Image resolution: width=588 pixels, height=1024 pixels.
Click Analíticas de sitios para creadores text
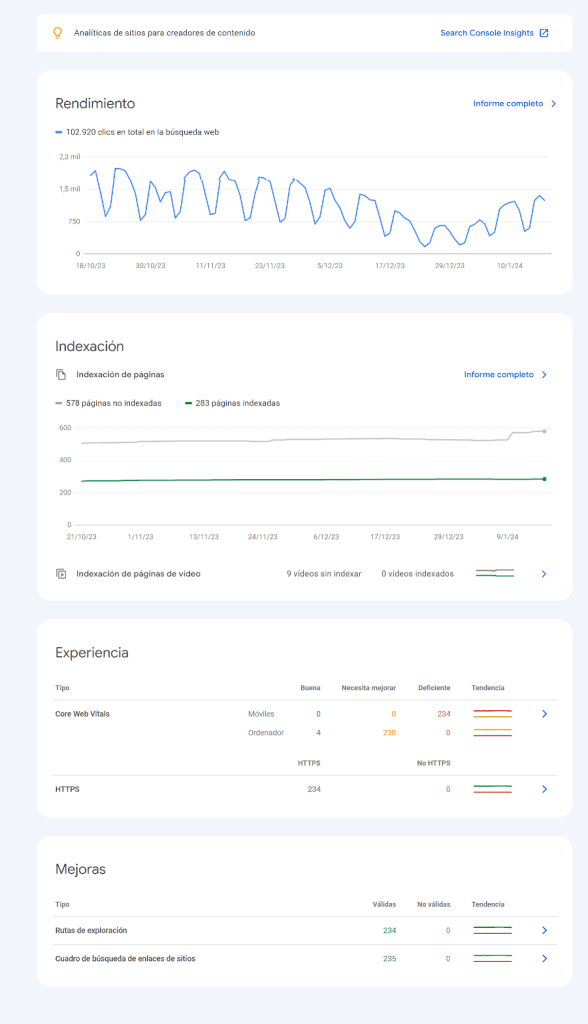[165, 33]
